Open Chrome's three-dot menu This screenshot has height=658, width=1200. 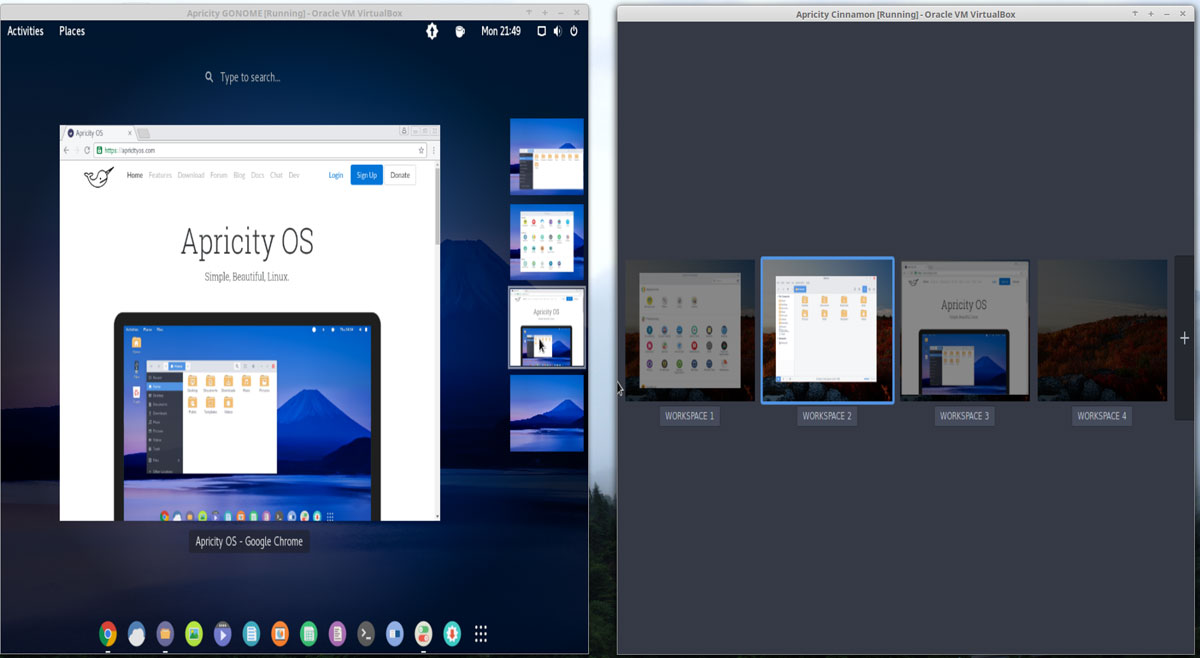coord(434,150)
